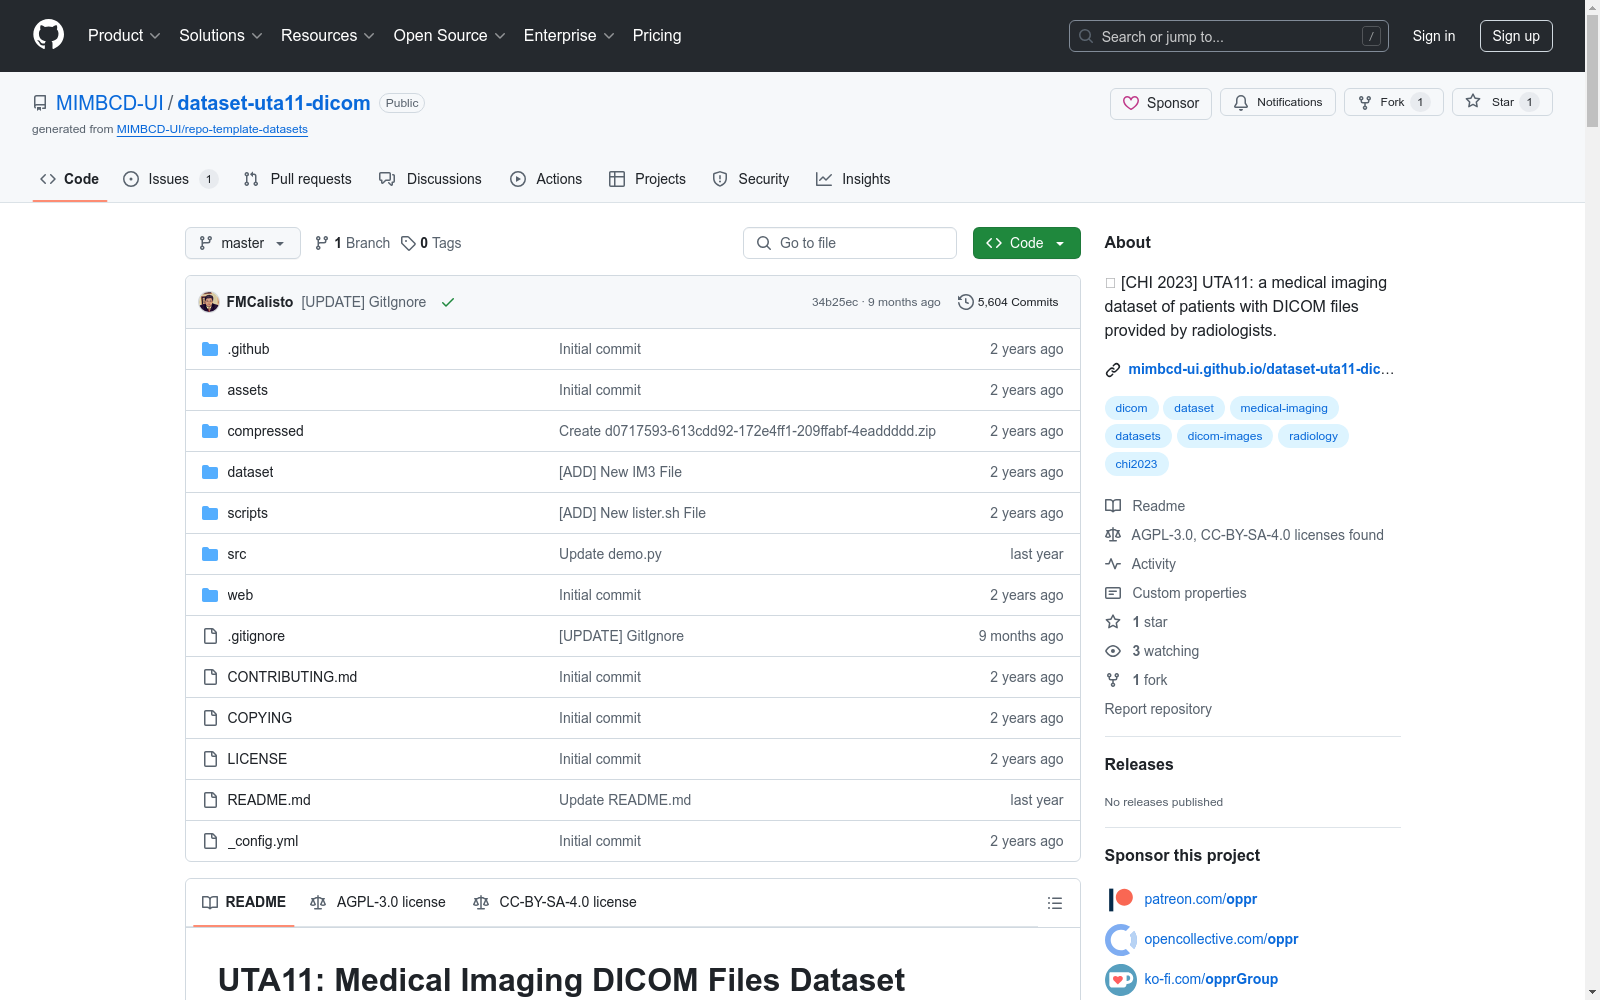Viewport: 1600px width, 1000px height.
Task: Click the radiology topic tag
Action: [1313, 436]
